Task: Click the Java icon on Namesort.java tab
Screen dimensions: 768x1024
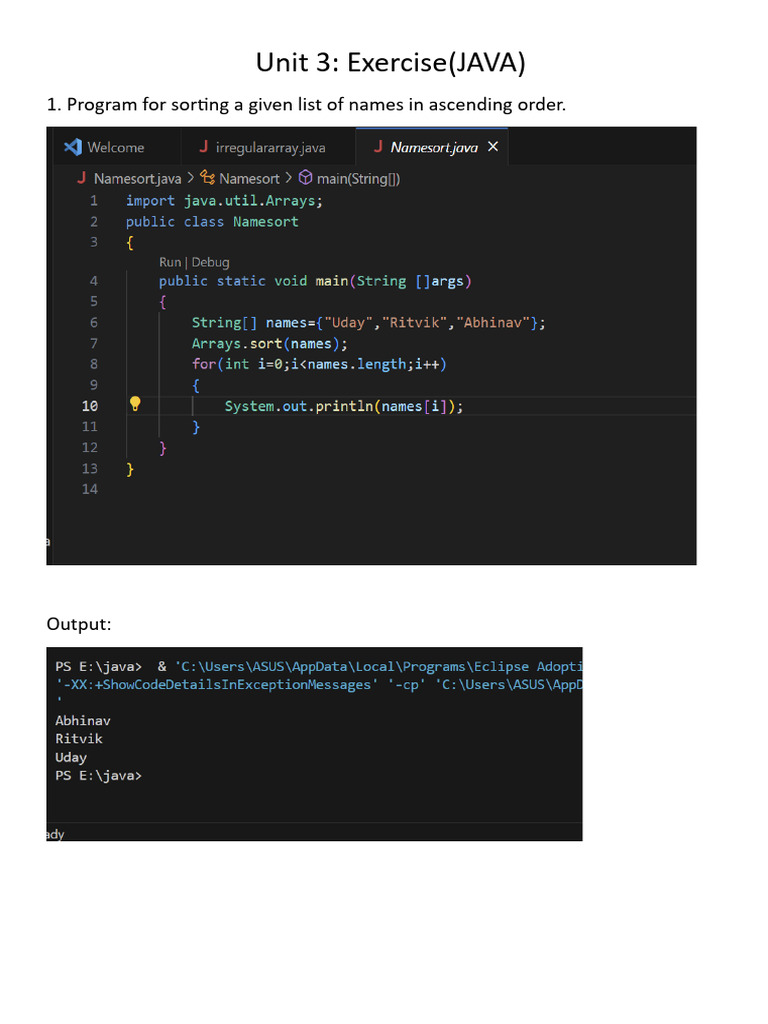Action: (378, 147)
